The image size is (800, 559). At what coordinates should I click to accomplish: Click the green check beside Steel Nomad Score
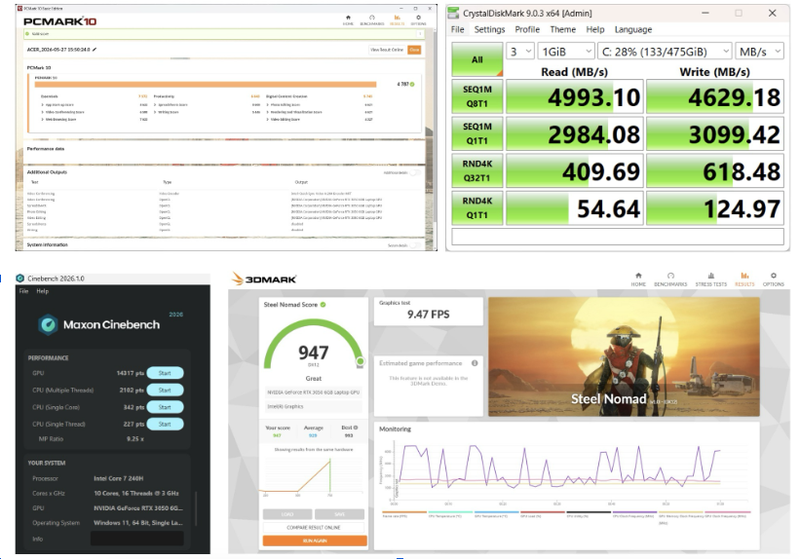pyautogui.click(x=323, y=304)
